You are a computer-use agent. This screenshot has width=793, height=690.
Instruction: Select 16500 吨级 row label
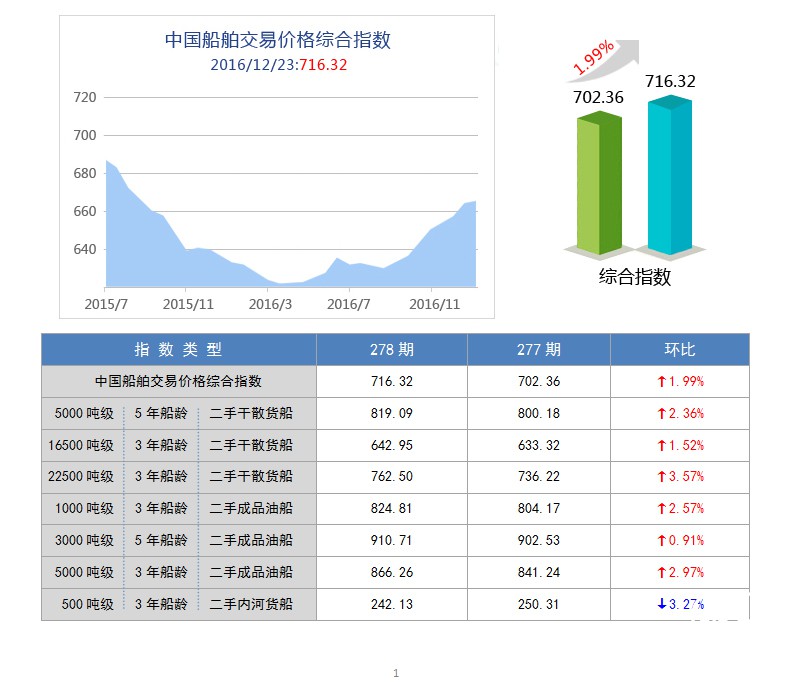coord(81,445)
